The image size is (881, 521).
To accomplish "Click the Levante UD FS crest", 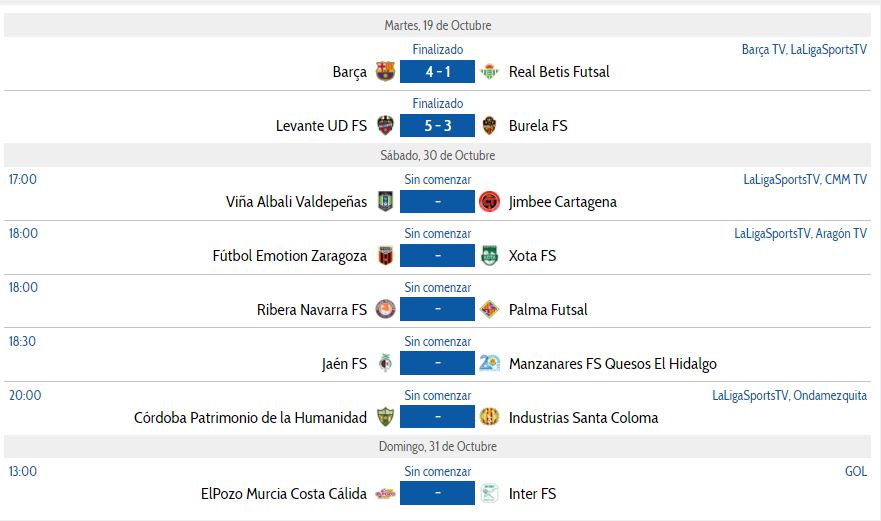I will pos(385,125).
